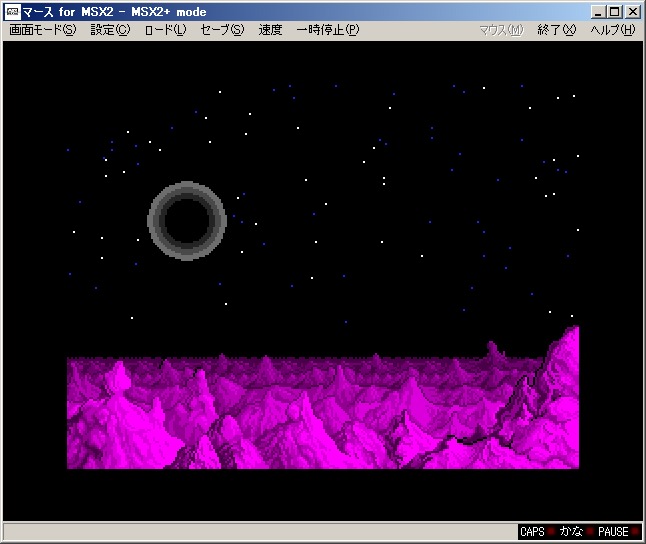Viewport: 646px width, 544px height.
Task: Open the 画面モード(S) menu
Action: [42, 30]
